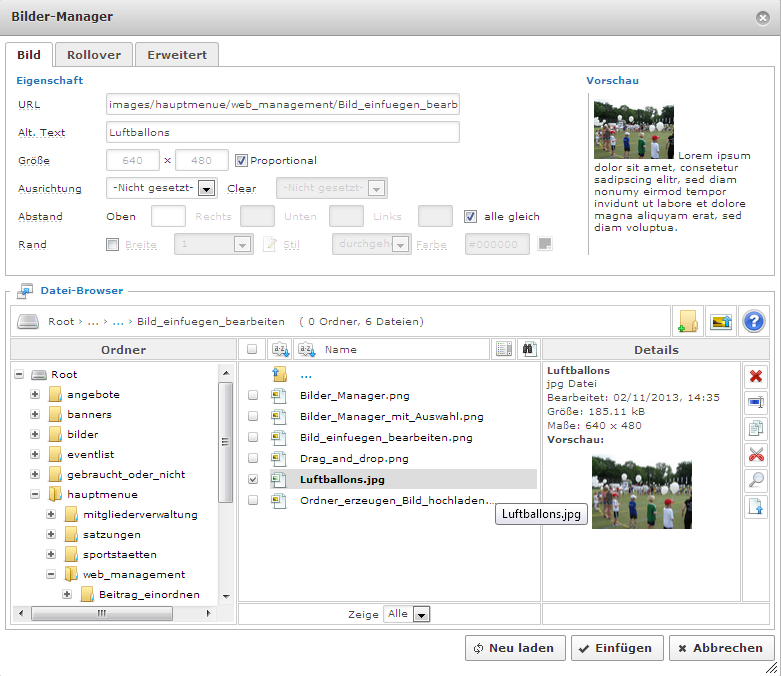Click the Root breadcrumb link
Screen dimensions: 781x676
pyautogui.click(x=61, y=321)
